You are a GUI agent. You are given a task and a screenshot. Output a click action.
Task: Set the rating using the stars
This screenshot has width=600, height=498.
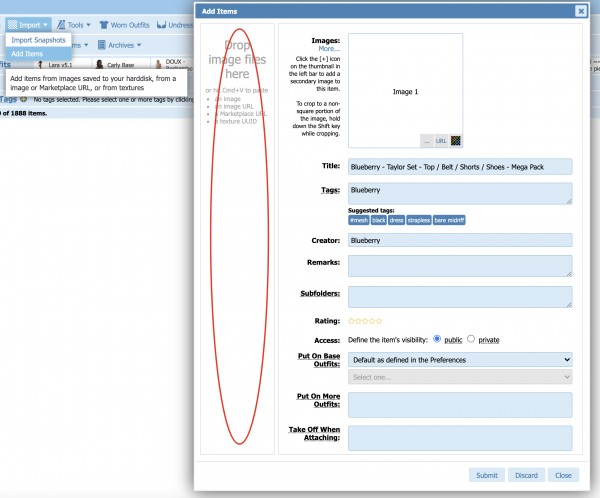(364, 321)
